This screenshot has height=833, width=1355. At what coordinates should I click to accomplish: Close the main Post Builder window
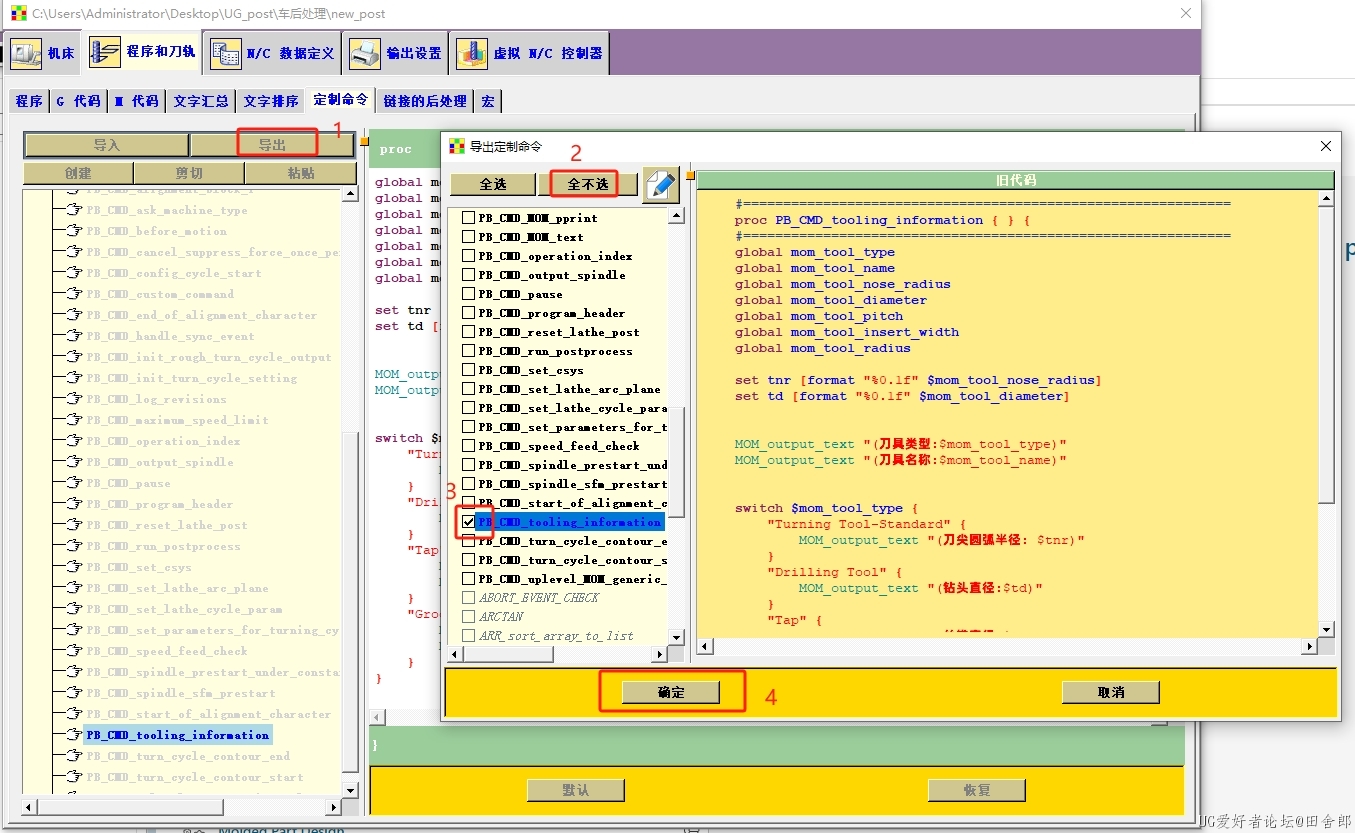[1186, 13]
